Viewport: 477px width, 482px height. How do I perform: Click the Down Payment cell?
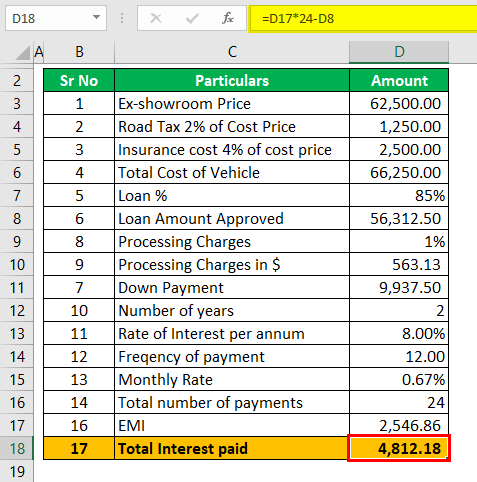[x=232, y=288]
